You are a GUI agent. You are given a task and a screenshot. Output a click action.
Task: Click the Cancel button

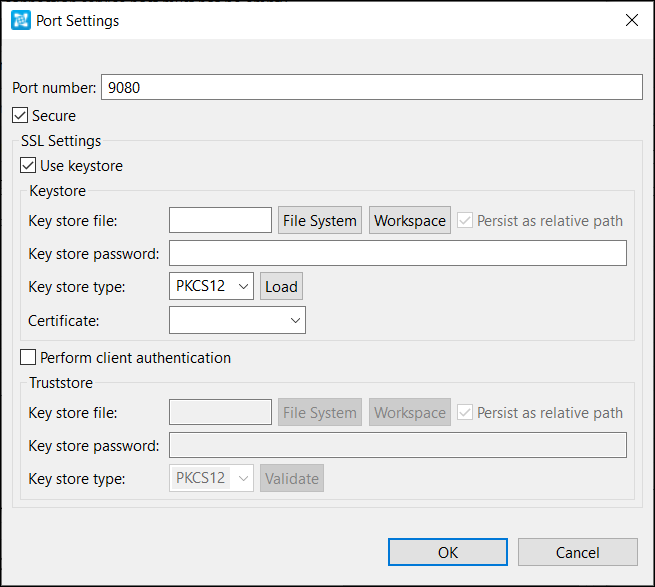click(x=578, y=552)
